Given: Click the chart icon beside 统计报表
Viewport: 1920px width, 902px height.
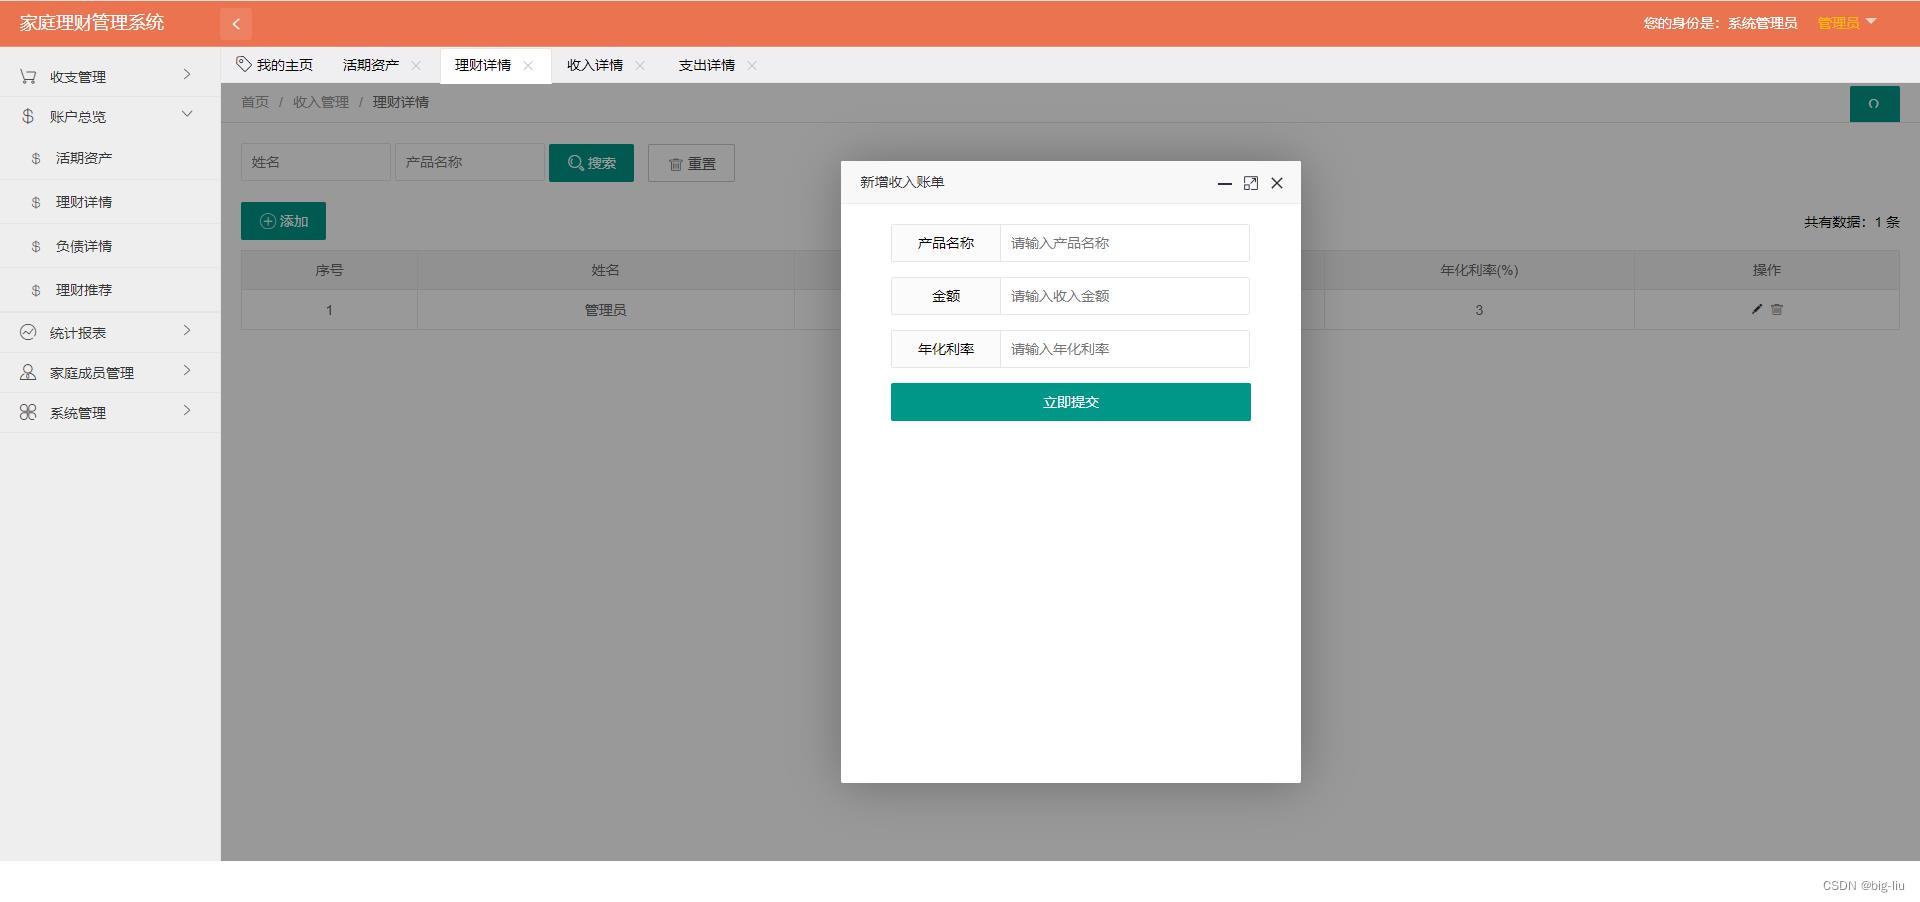Looking at the screenshot, I should [28, 332].
